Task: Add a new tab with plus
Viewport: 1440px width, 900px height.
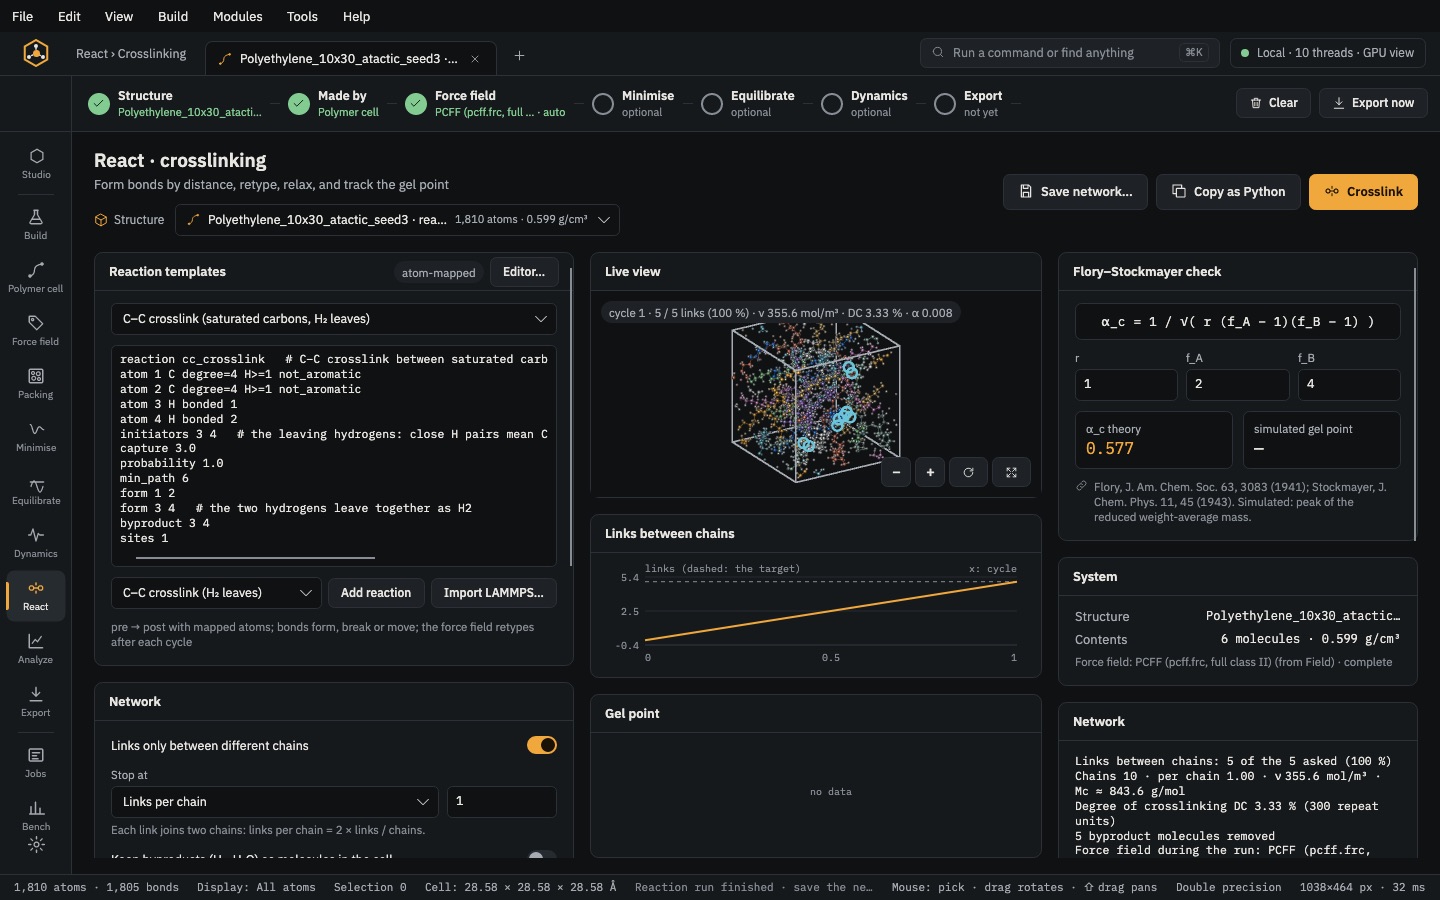Action: point(519,56)
